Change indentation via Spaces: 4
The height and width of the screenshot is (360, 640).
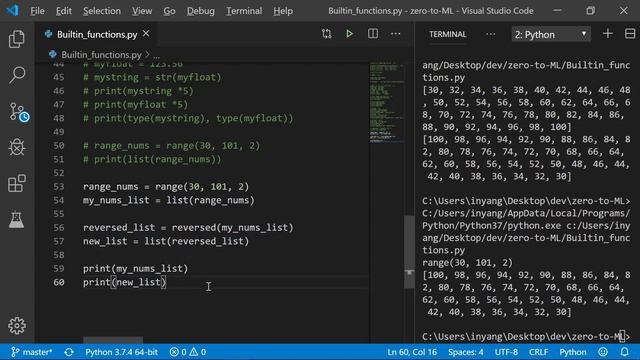[x=465, y=352]
